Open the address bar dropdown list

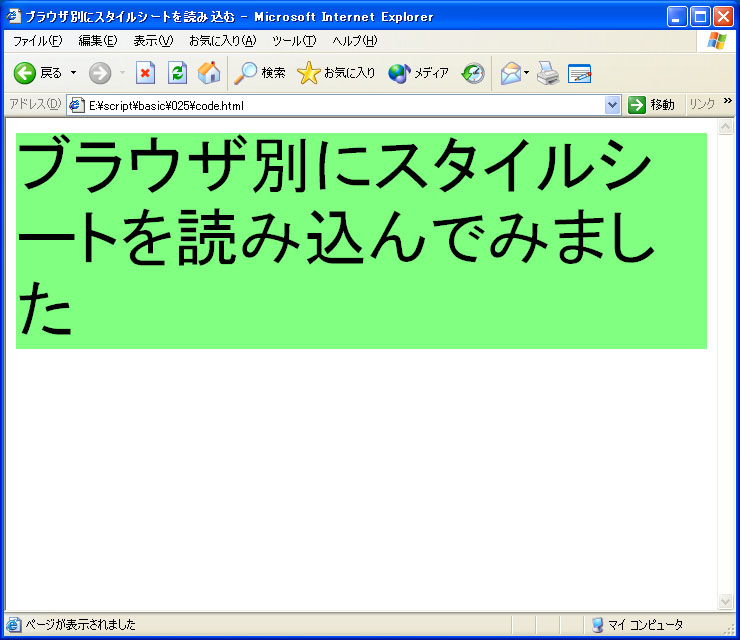tap(613, 105)
